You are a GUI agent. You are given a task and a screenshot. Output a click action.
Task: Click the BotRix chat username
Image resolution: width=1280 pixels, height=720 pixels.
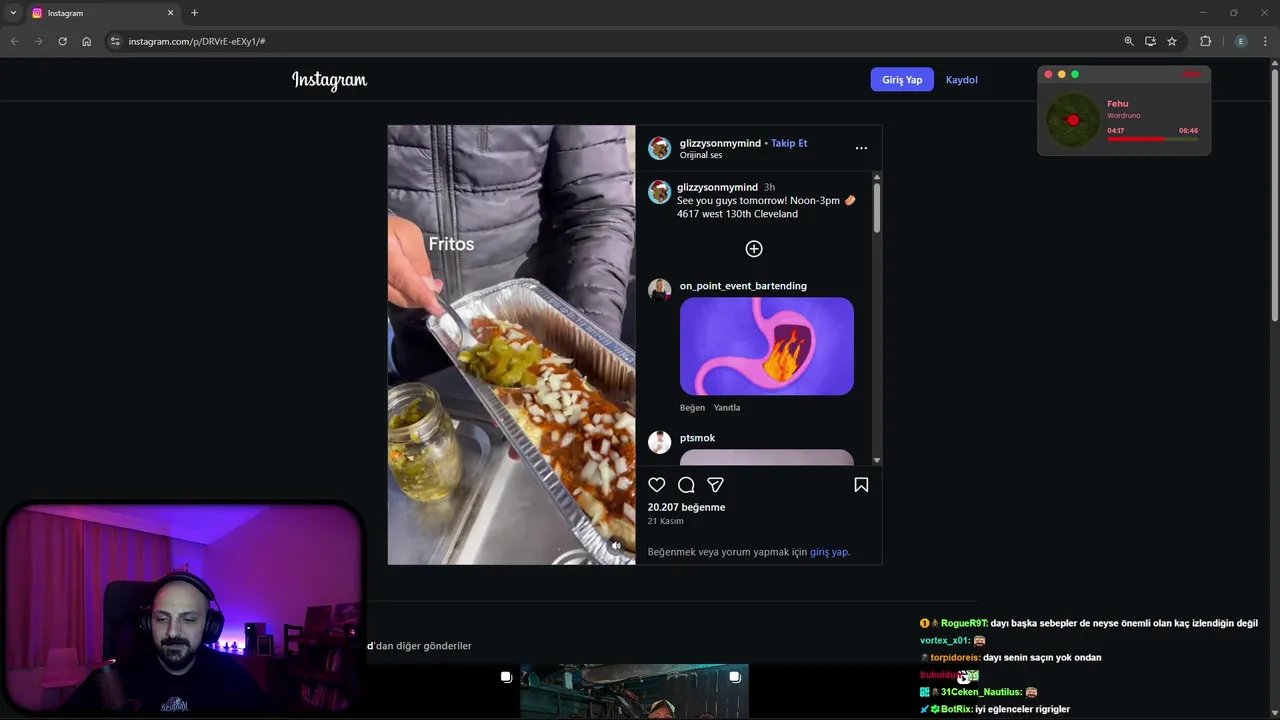coord(957,709)
